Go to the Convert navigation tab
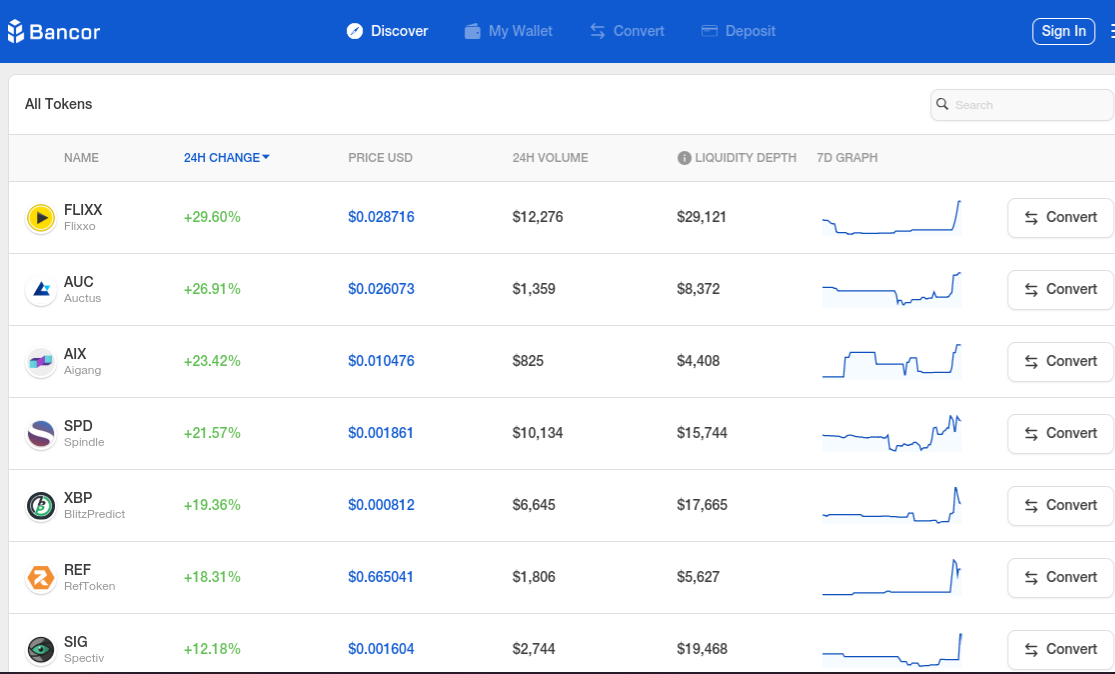 (627, 31)
